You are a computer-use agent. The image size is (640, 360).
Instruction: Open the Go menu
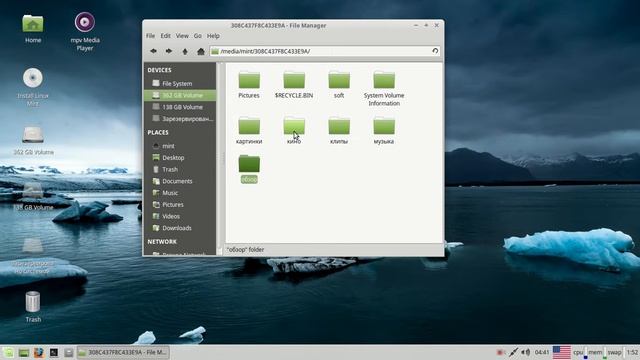(x=198, y=36)
